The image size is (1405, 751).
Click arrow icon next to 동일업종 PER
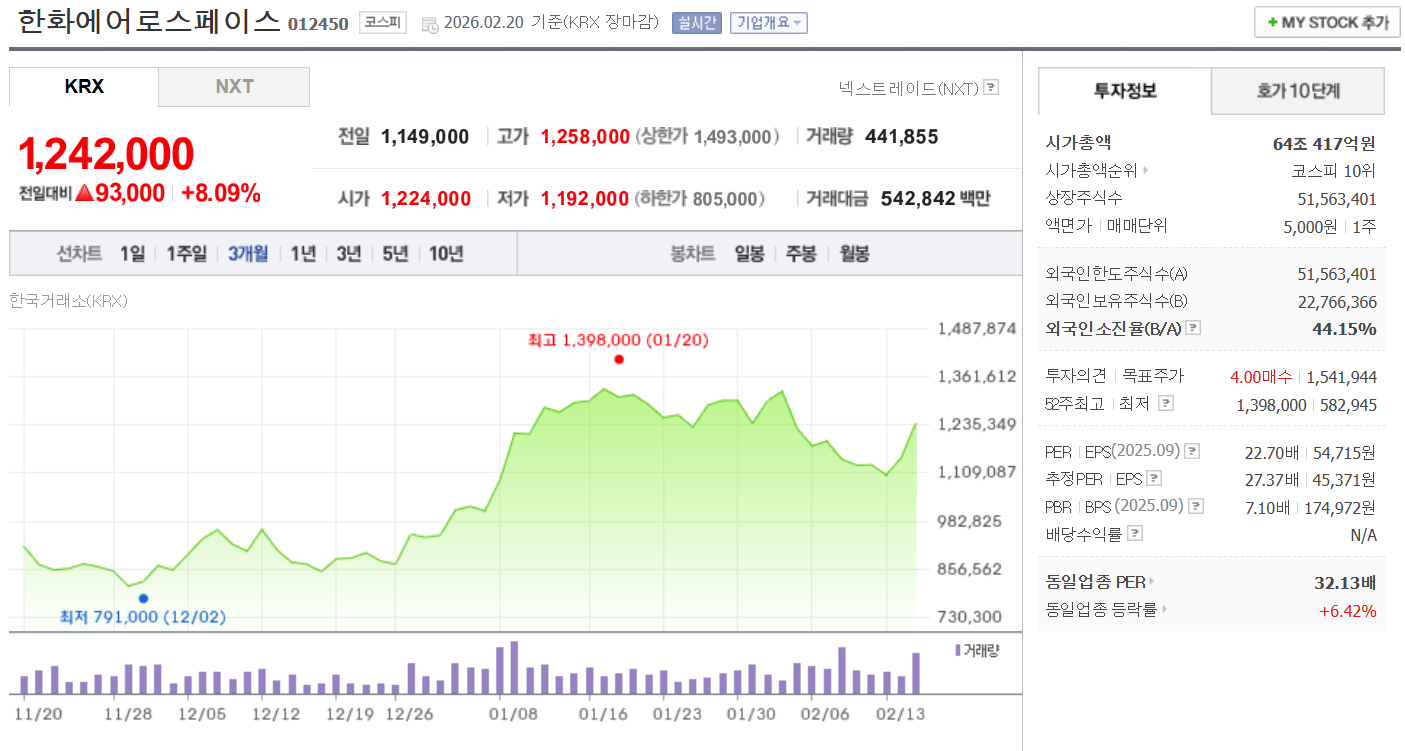1151,582
